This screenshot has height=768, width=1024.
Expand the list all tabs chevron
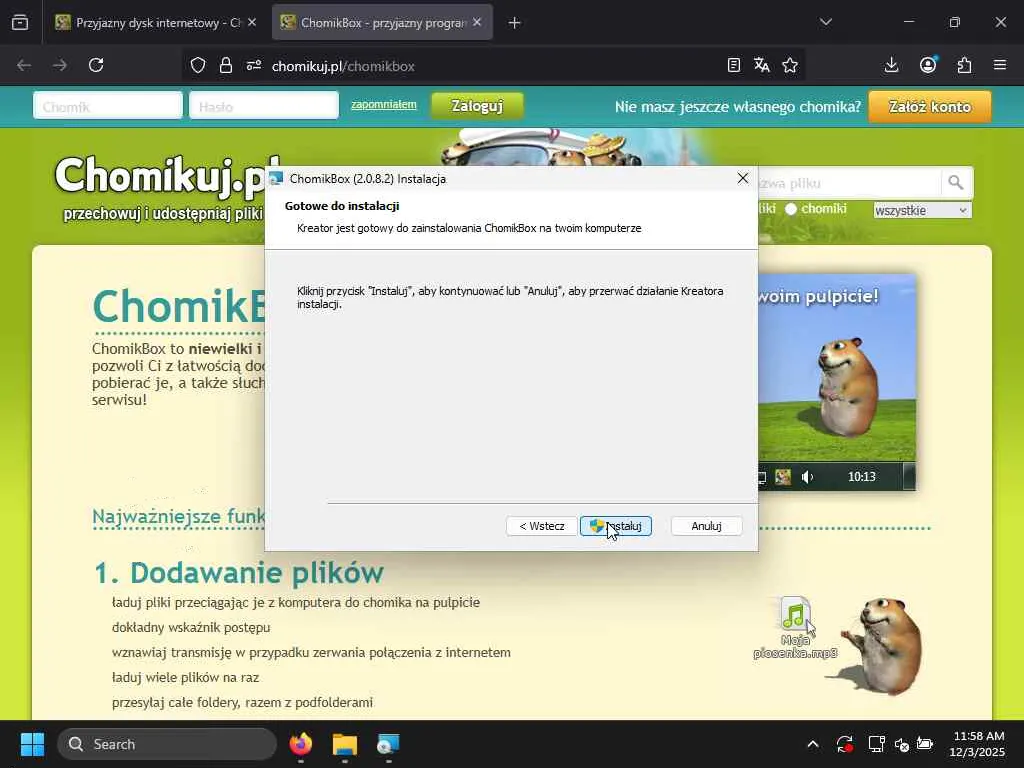825,22
